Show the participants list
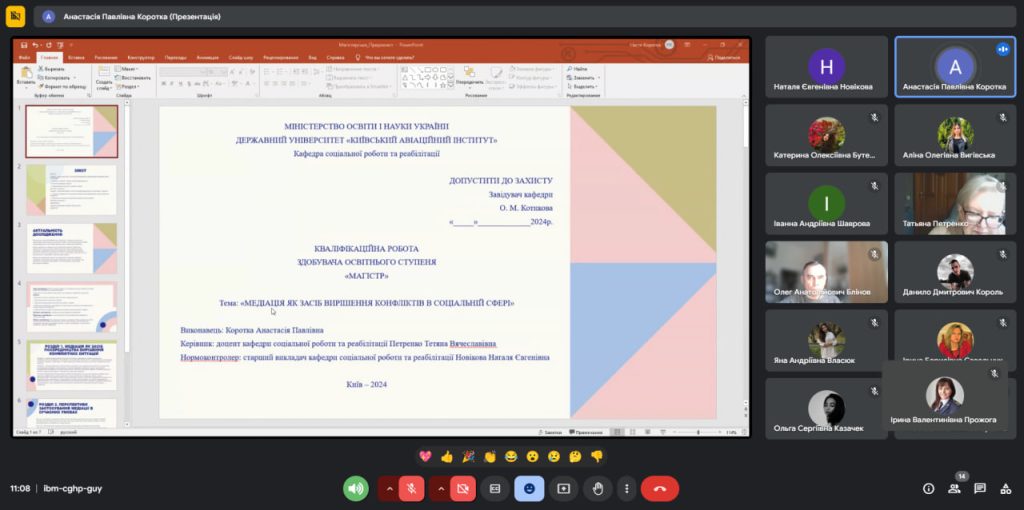The image size is (1024, 510). point(955,488)
